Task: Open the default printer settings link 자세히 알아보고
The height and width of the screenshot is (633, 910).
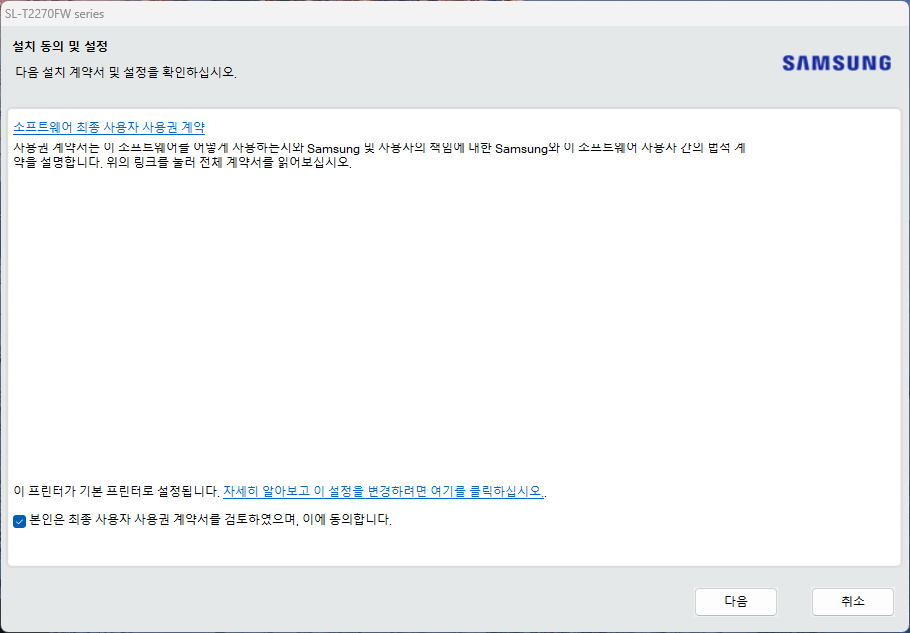Action: [x=383, y=491]
